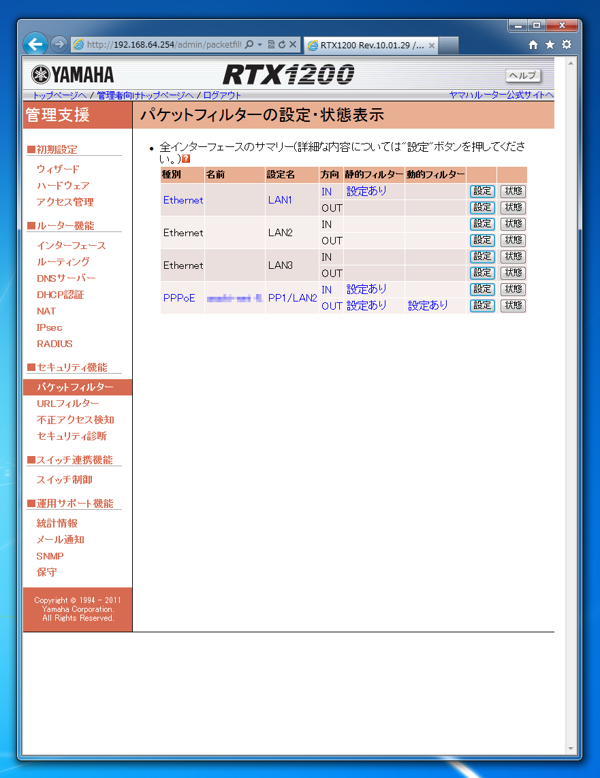The height and width of the screenshot is (778, 600).
Task: Follow the トップページへ link
Action: coord(59,95)
